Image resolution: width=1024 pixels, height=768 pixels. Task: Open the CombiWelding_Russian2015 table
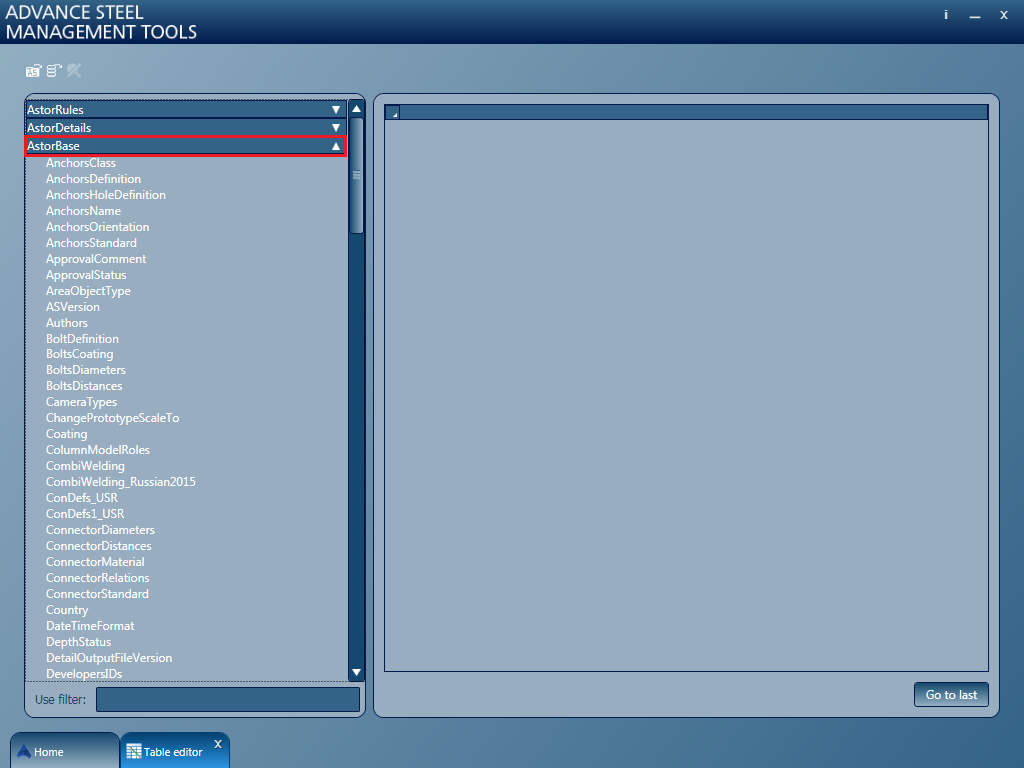click(121, 482)
